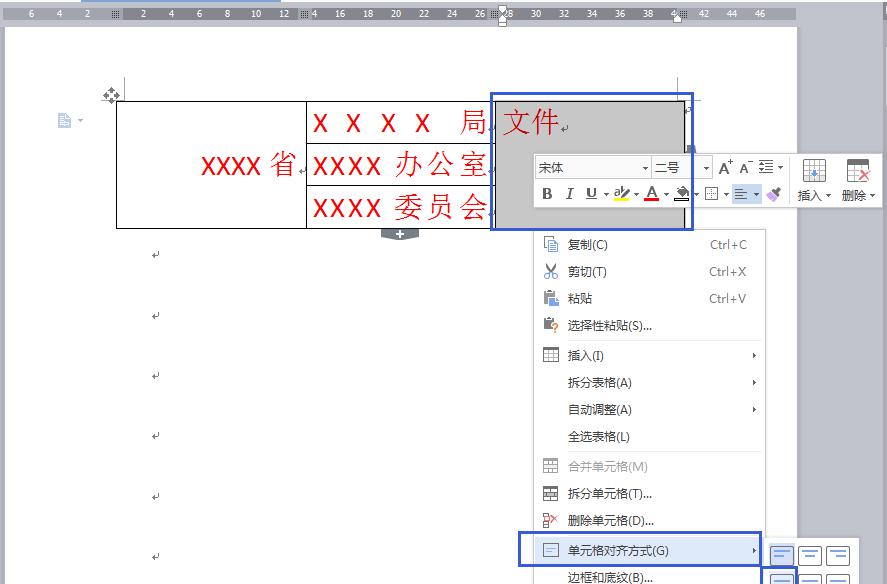Click the document layout icon in left margin
The width and height of the screenshot is (887, 584).
tap(64, 120)
